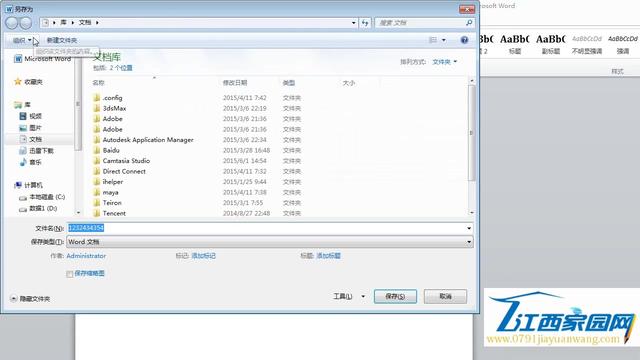Open address bar history dropdown arrow
This screenshot has height=360, width=640.
(353, 23)
